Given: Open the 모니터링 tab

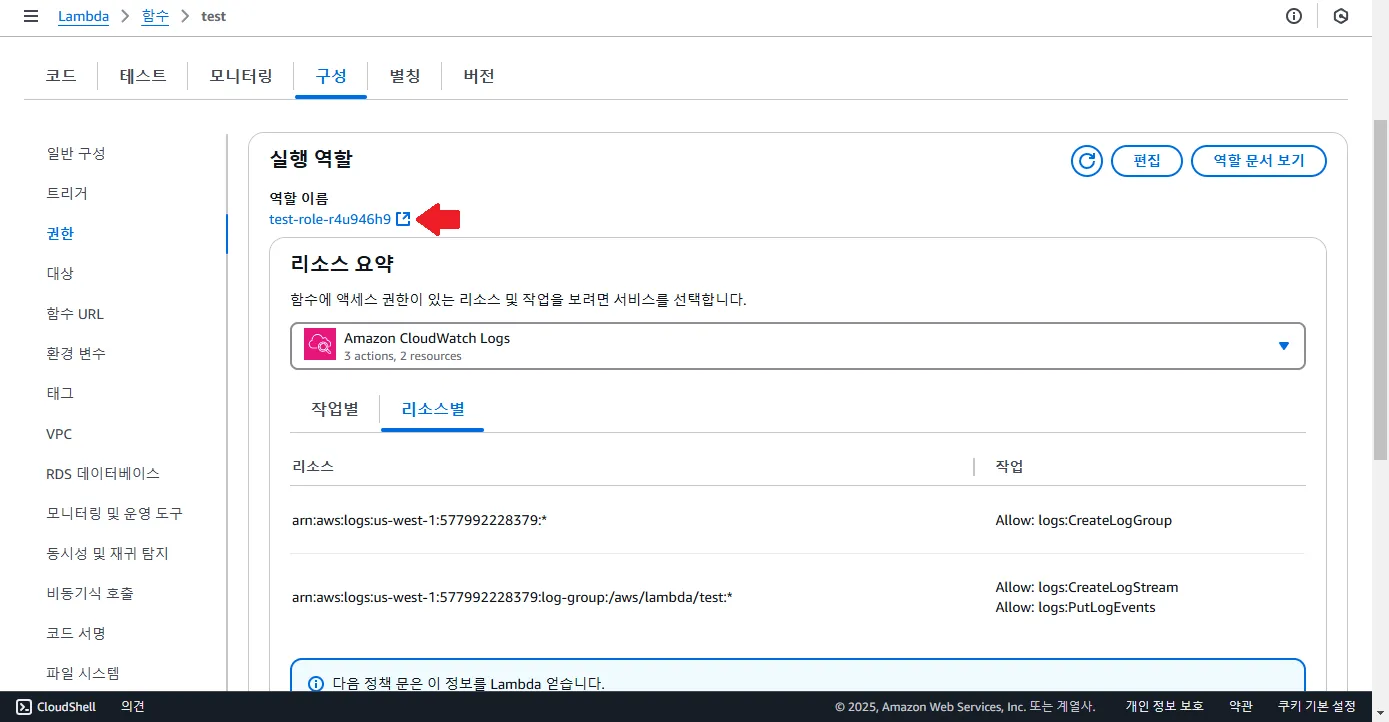Looking at the screenshot, I should coord(241,76).
